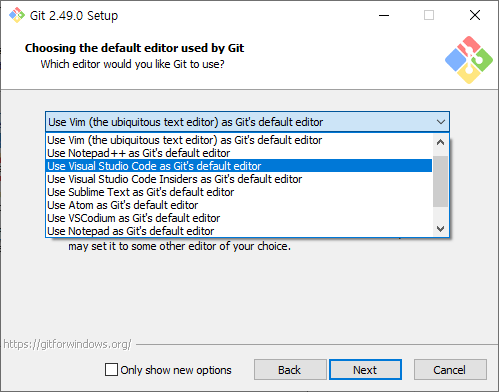Open the gitforwindows.org link
499x392 pixels.
coord(67,344)
